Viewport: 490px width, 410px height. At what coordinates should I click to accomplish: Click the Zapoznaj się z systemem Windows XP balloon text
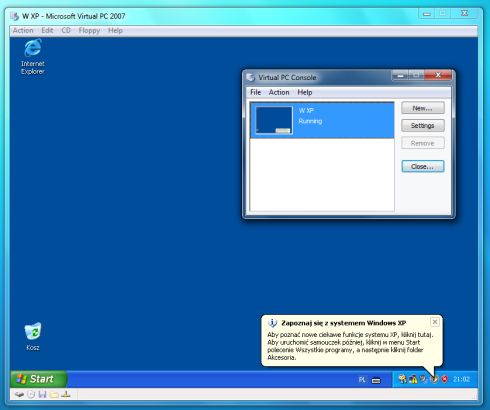click(x=344, y=323)
